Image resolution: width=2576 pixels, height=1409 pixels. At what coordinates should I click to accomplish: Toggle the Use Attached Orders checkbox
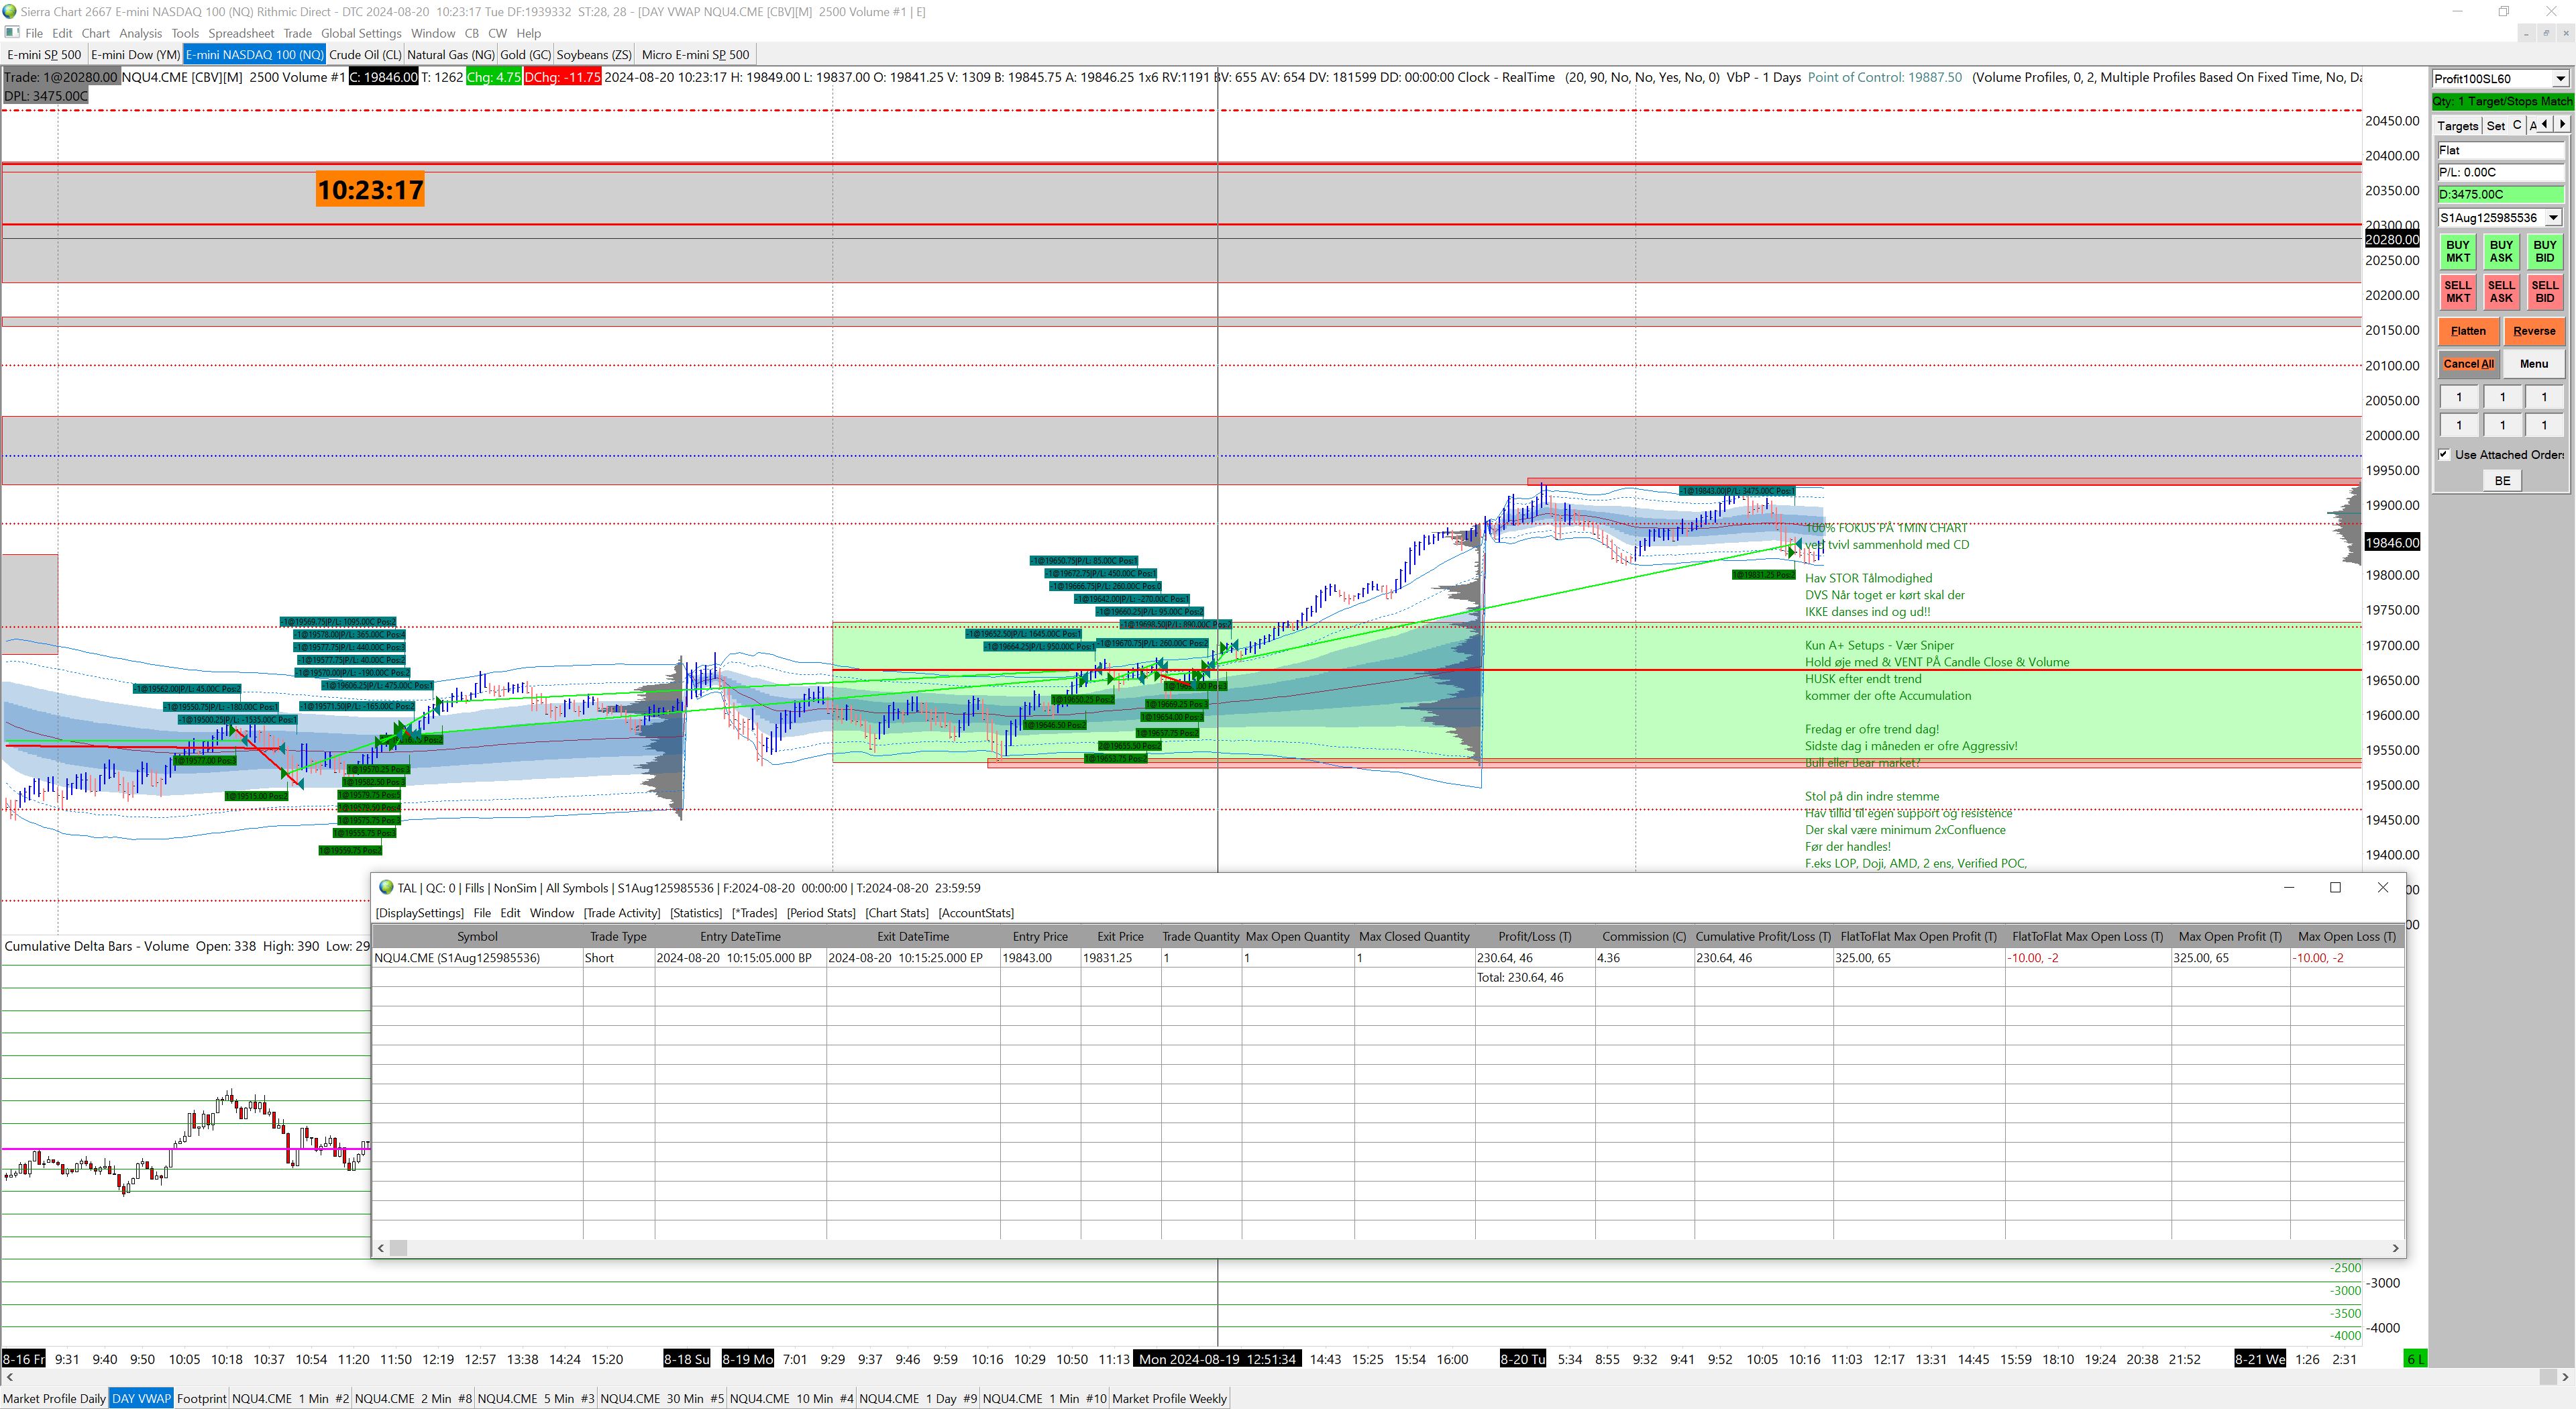click(x=2444, y=454)
